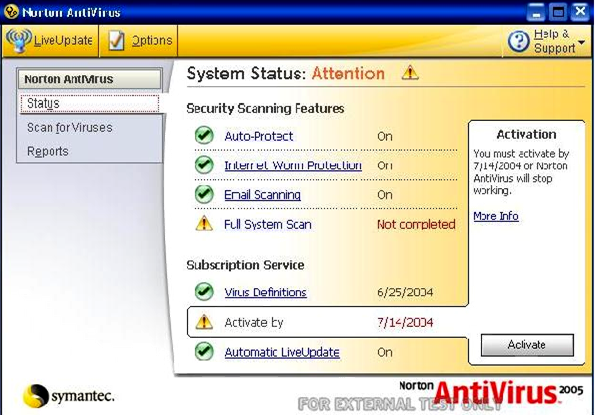
Task: Select Scan for Viruses in sidebar
Action: (70, 127)
